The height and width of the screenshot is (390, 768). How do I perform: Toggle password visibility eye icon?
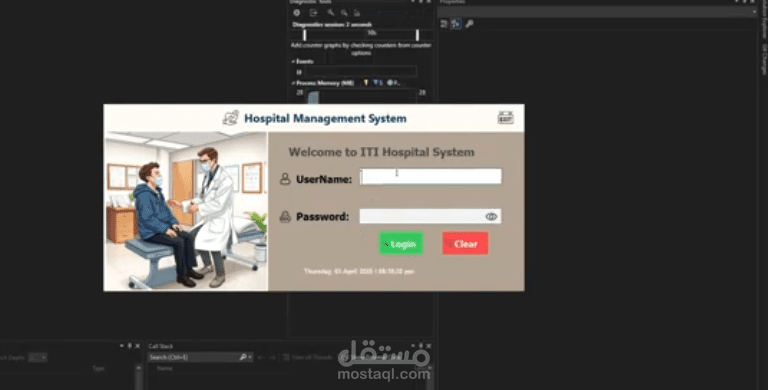491,217
